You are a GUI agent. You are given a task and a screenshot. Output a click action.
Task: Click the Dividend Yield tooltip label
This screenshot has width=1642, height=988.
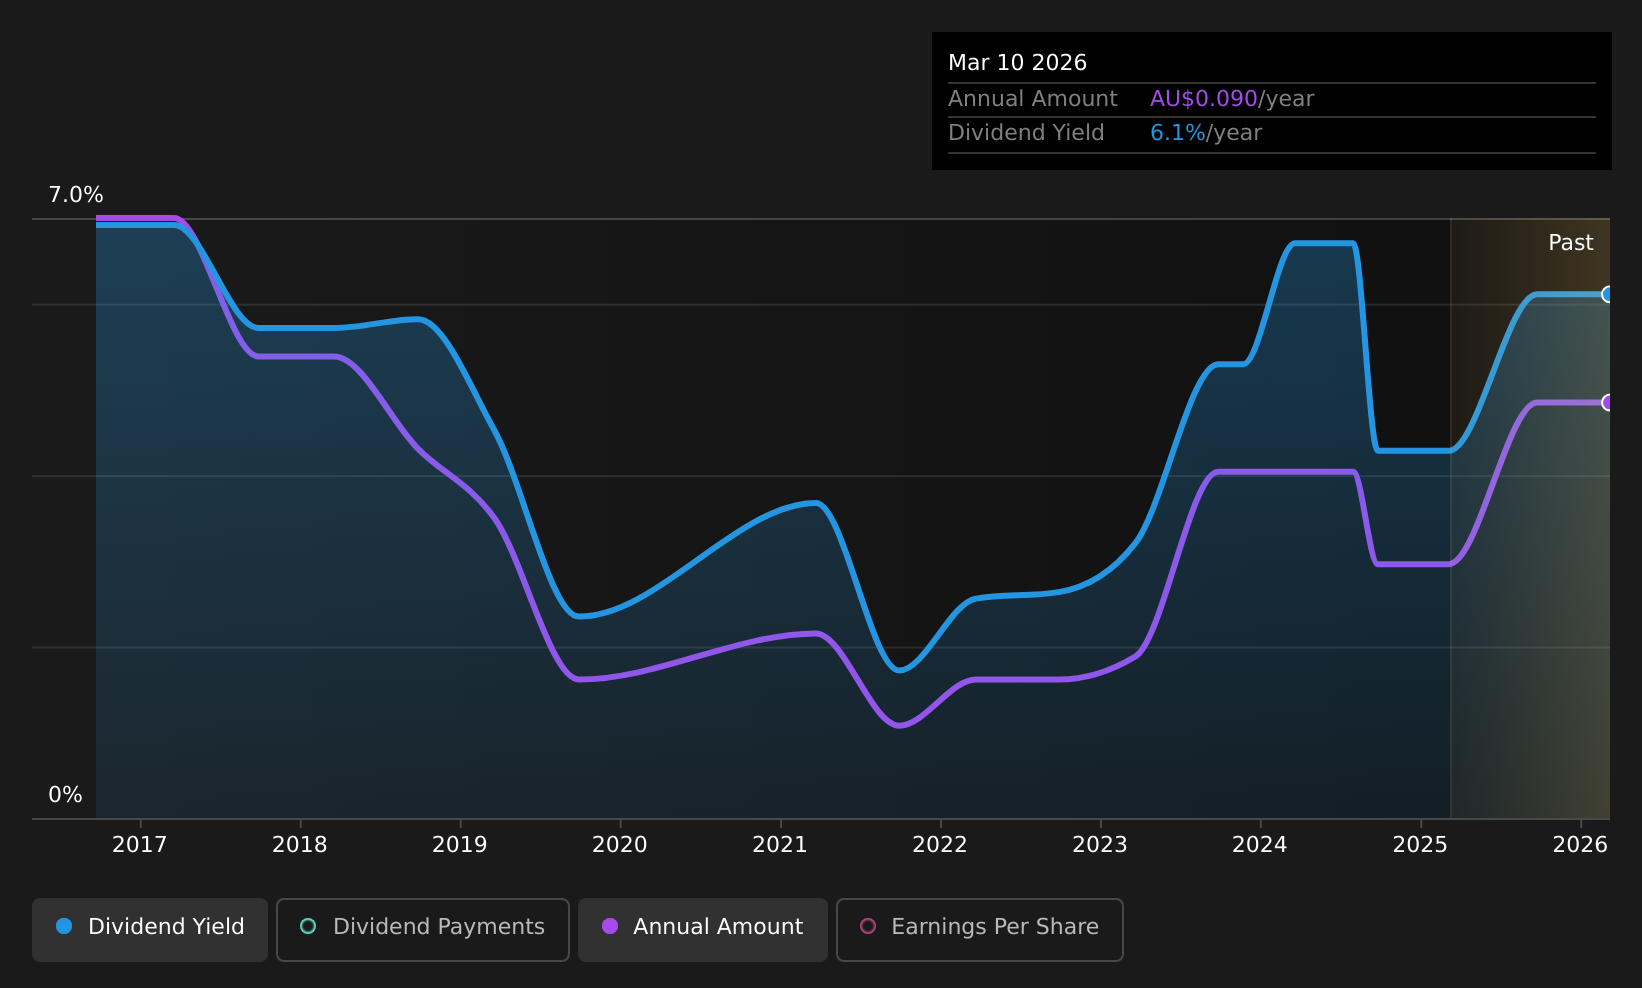coord(1026,133)
